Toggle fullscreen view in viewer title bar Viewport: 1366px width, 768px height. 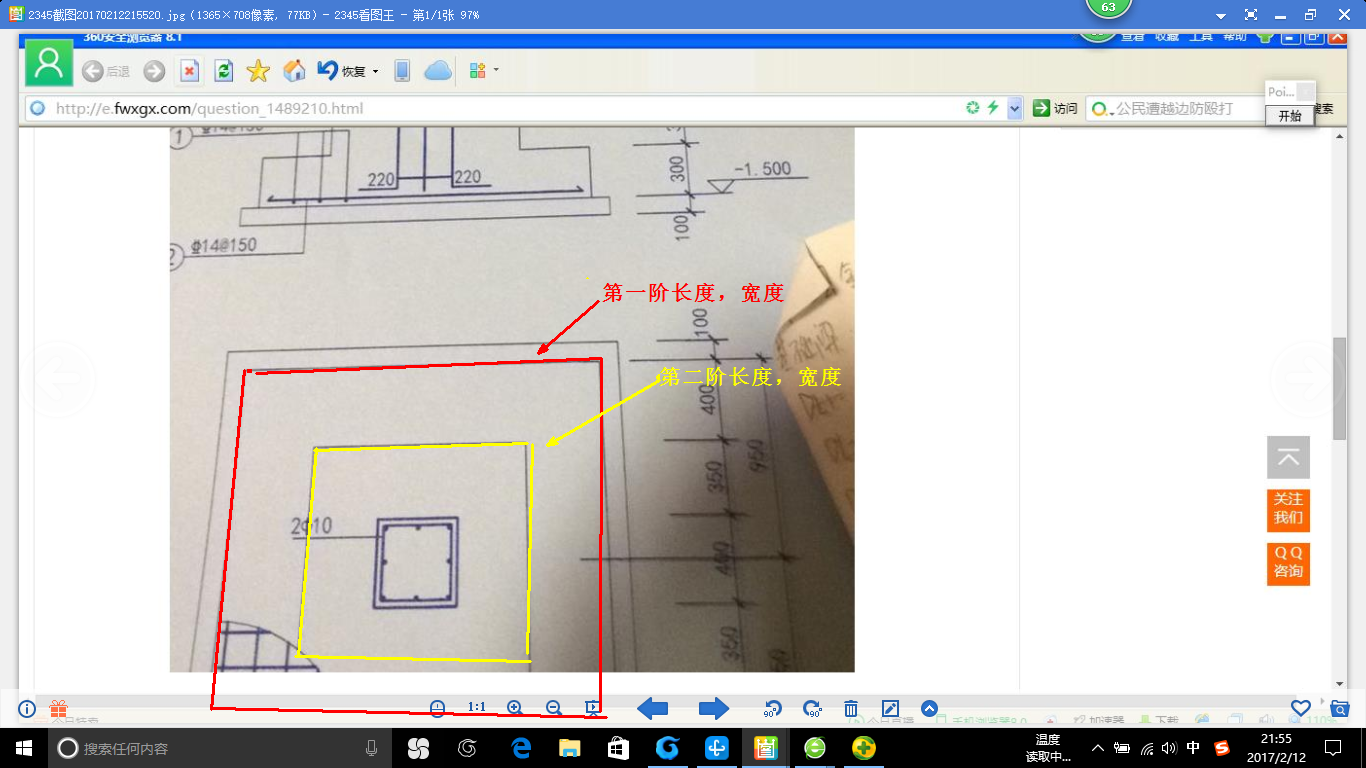[1251, 15]
